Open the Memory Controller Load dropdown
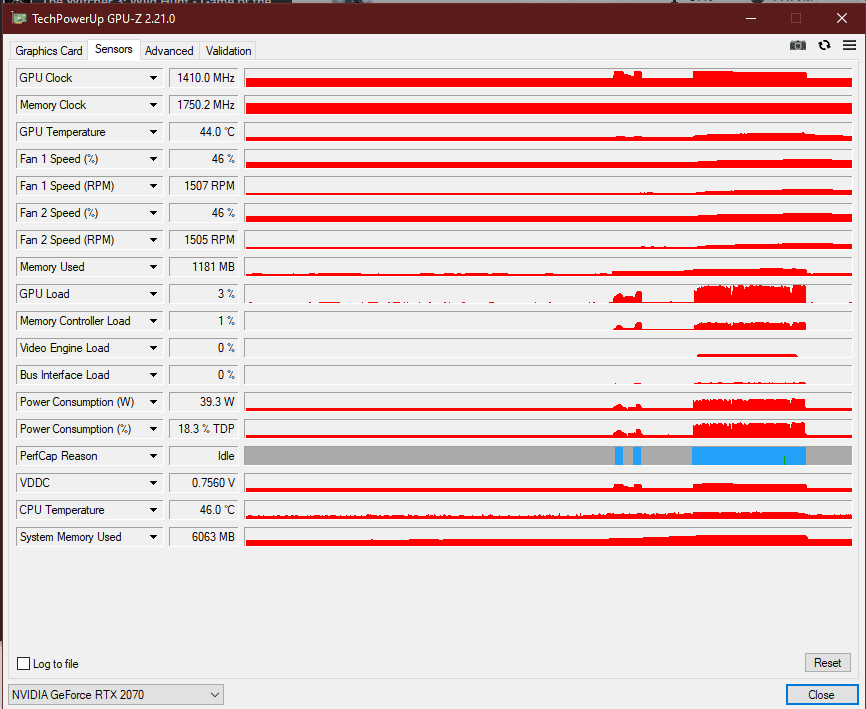The width and height of the screenshot is (866, 709). 153,321
